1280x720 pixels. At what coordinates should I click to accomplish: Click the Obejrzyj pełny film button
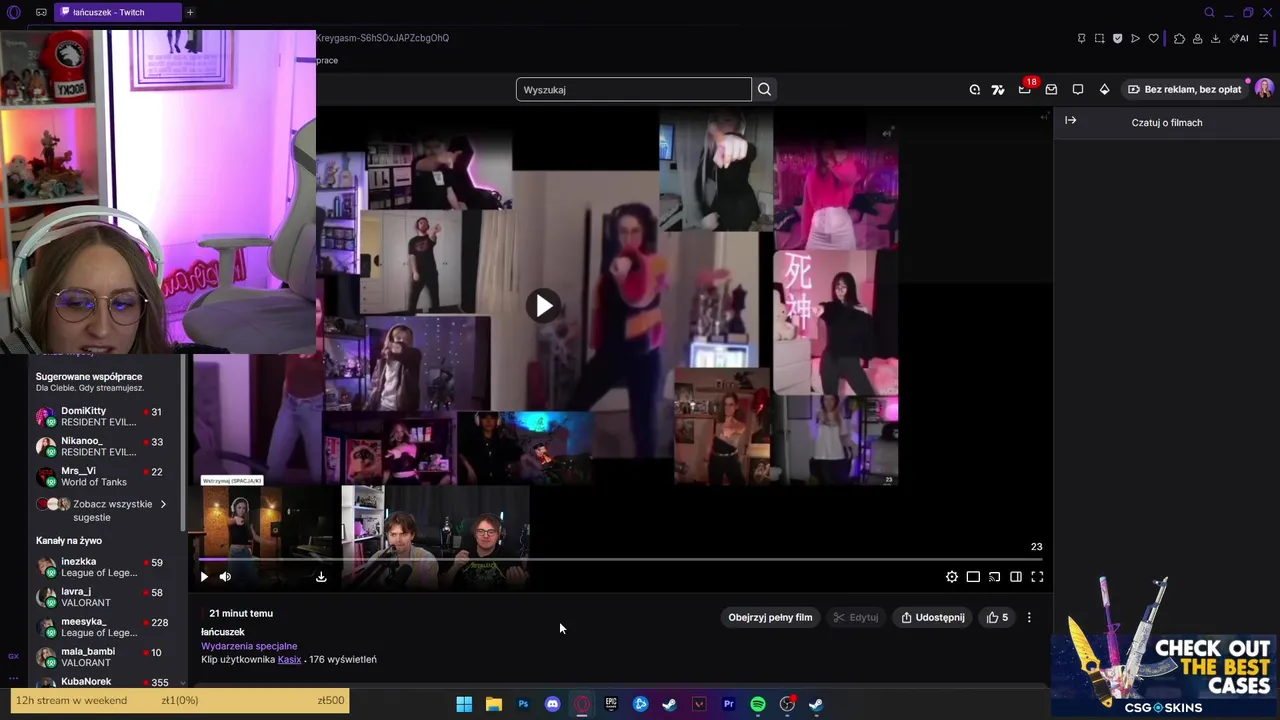tap(770, 618)
